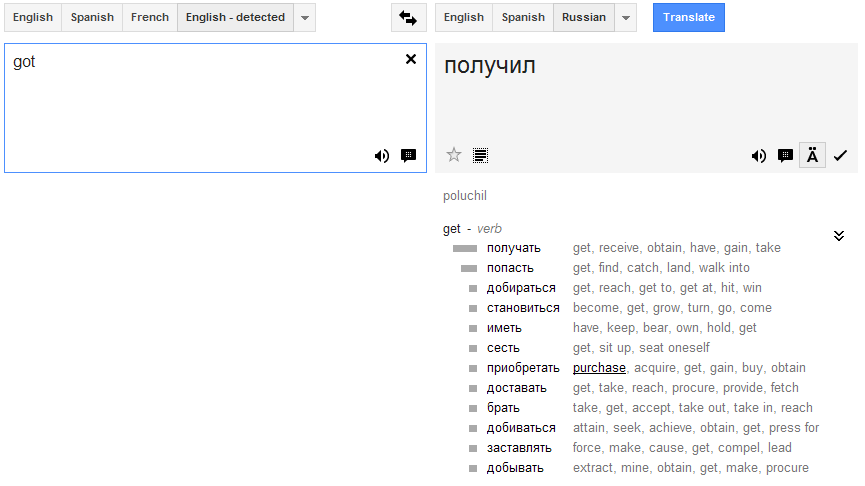865x486 pixels.
Task: Click 'become' in the становиться row
Action: tap(596, 308)
